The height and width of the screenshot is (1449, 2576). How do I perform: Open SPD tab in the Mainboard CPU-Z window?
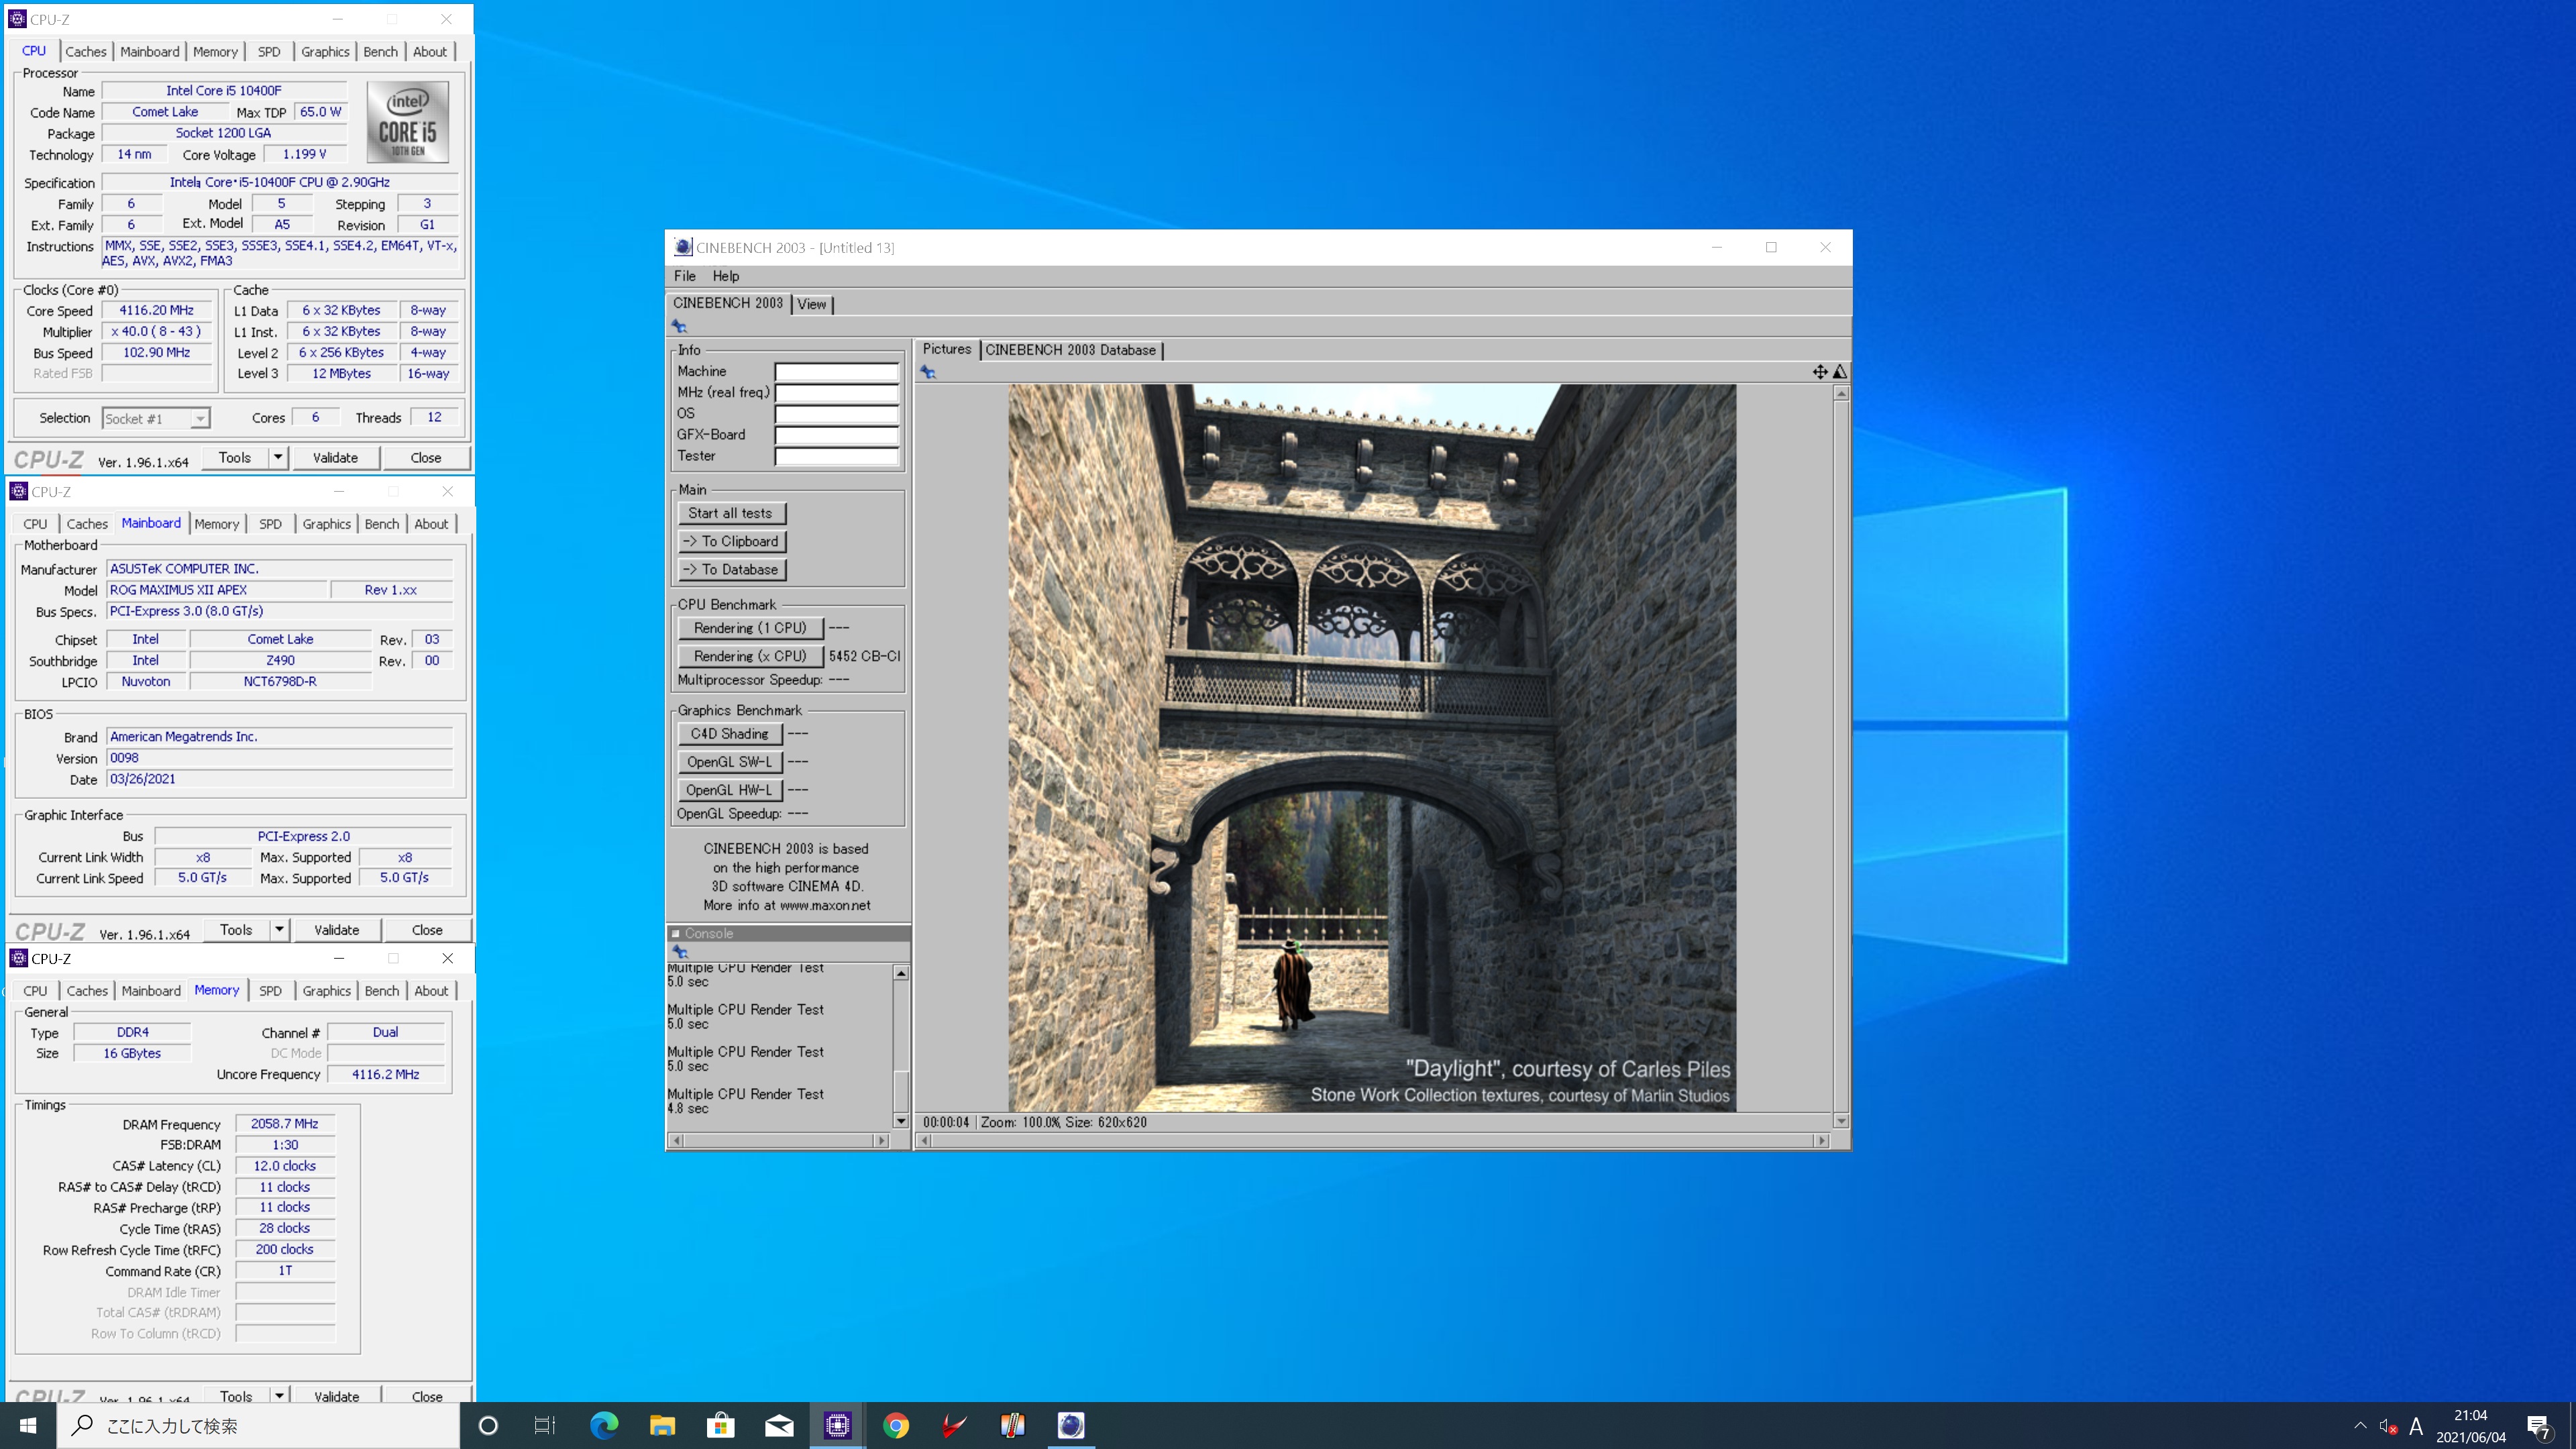(270, 524)
